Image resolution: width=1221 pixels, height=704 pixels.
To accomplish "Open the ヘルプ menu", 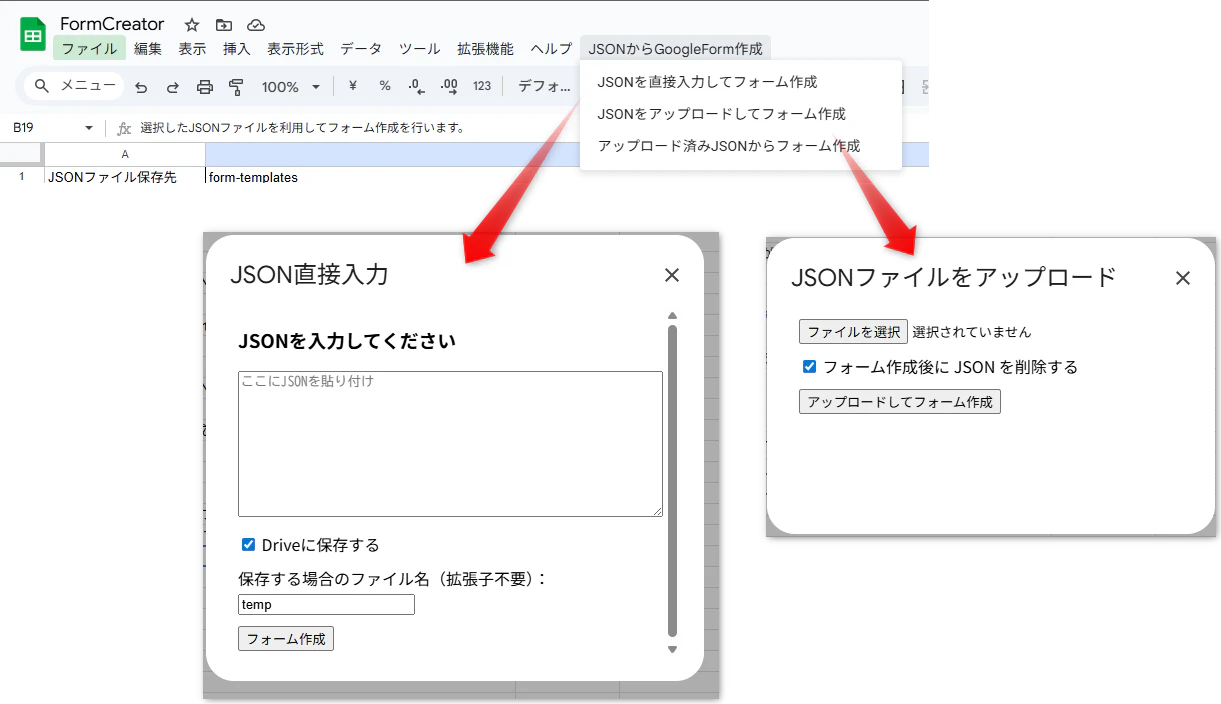I will click(551, 48).
